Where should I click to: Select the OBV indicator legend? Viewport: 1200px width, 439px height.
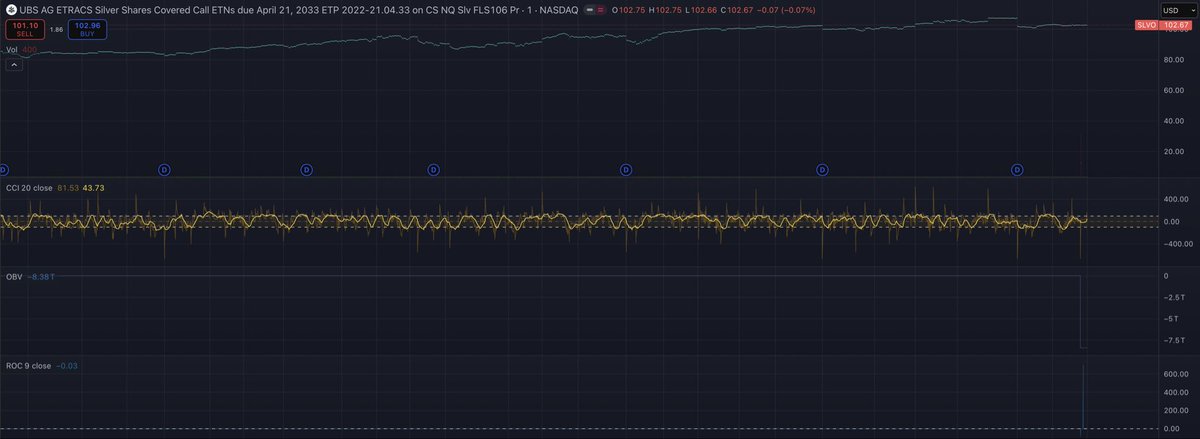click(x=14, y=275)
